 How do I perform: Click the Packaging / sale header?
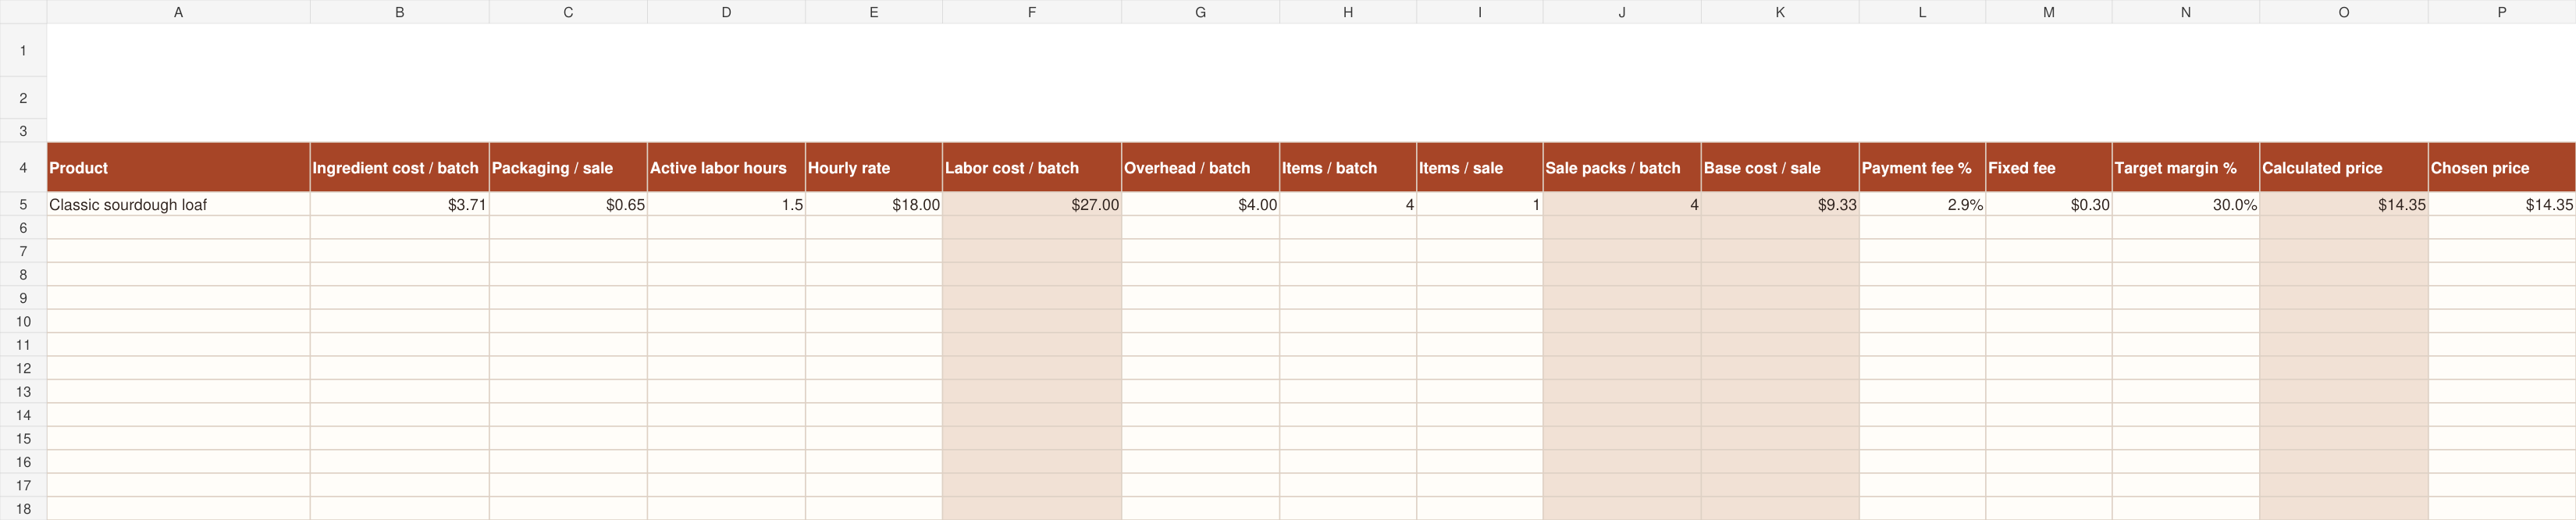pos(568,167)
